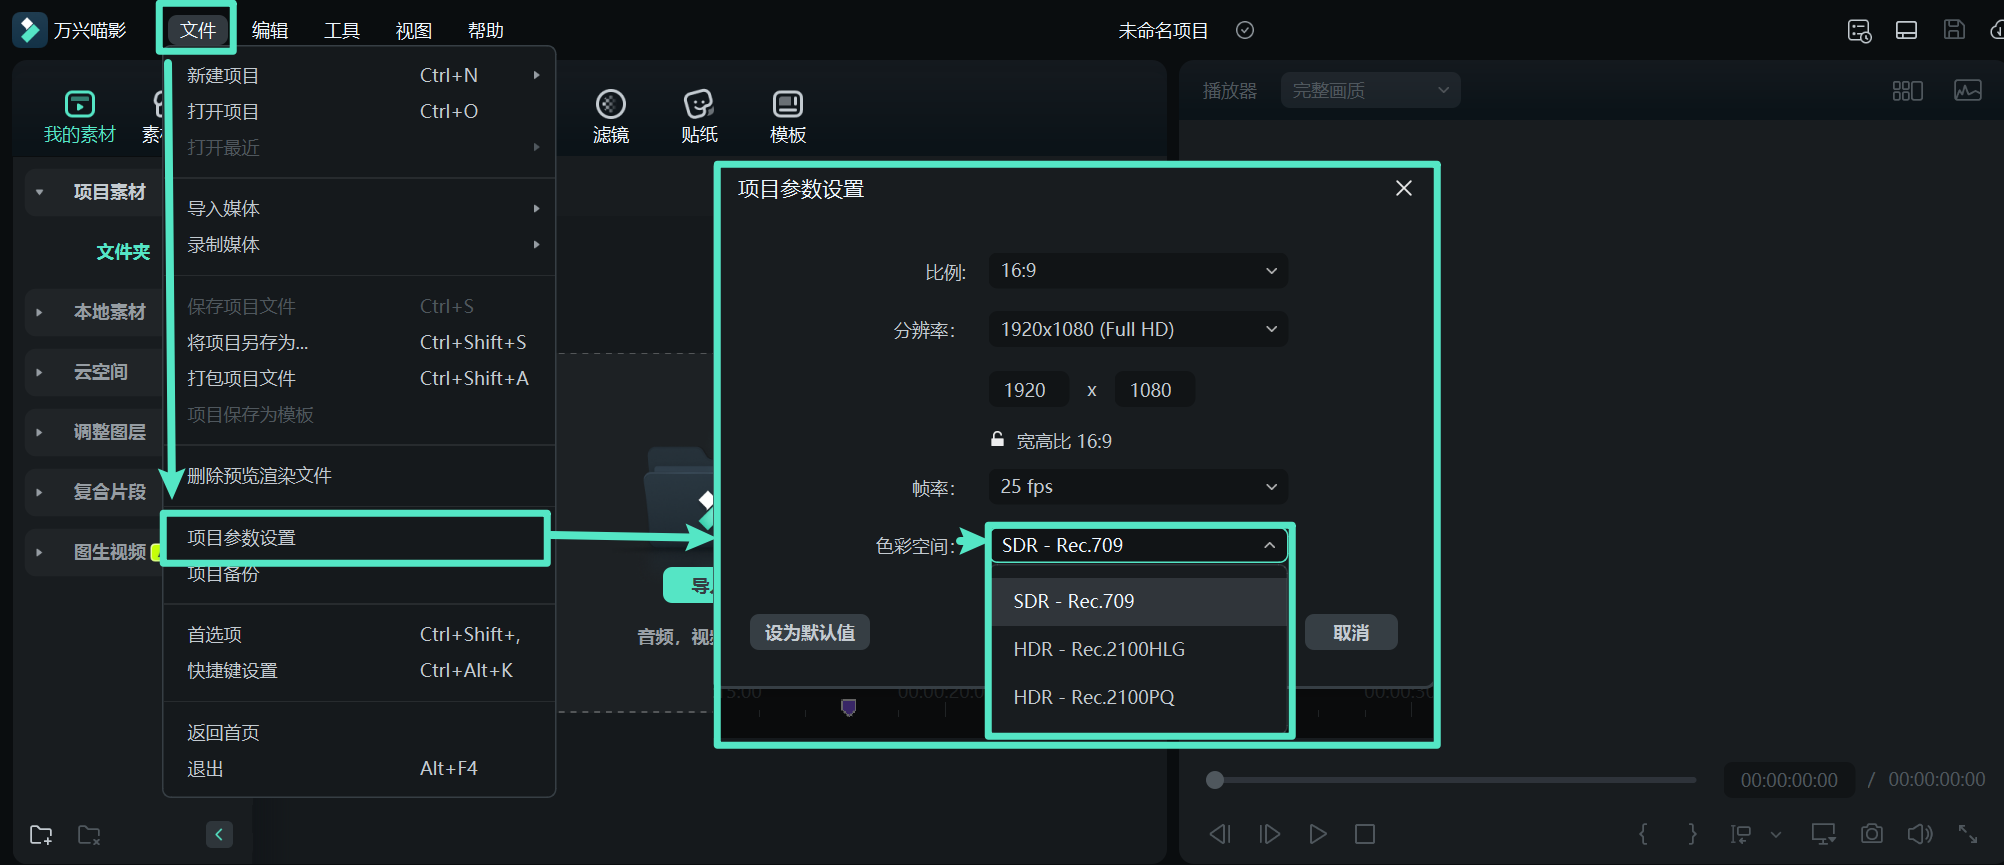Play the preview
The image size is (2004, 865).
click(1318, 834)
